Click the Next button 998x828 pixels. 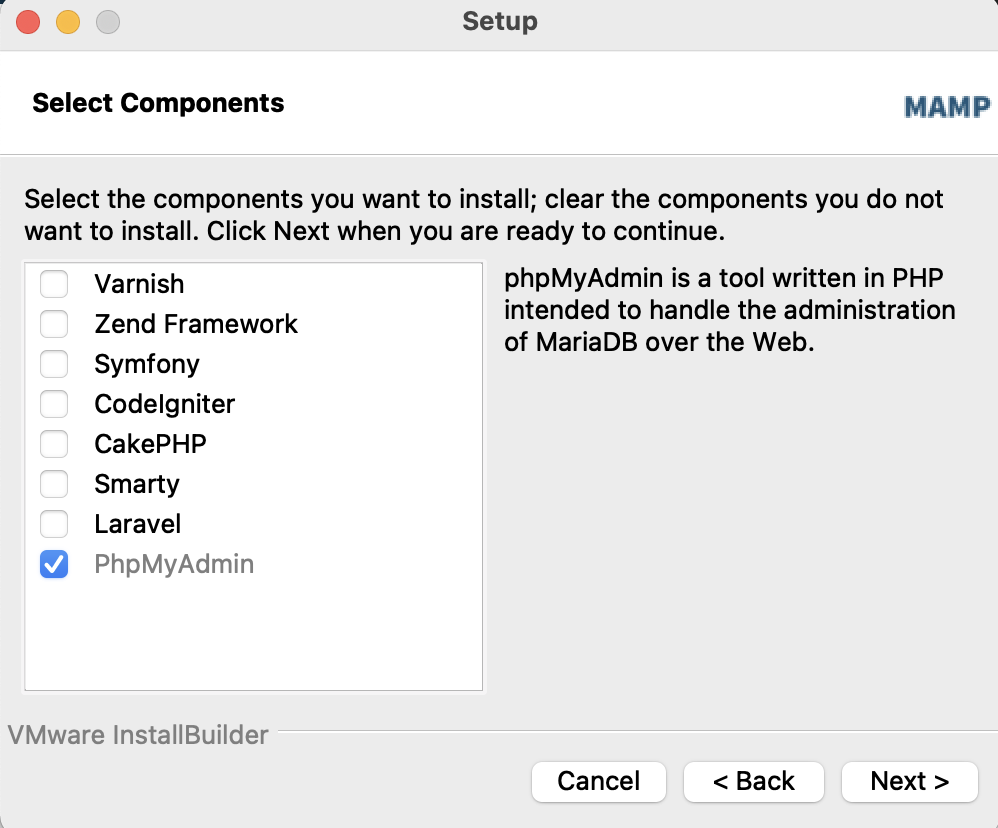click(x=910, y=782)
